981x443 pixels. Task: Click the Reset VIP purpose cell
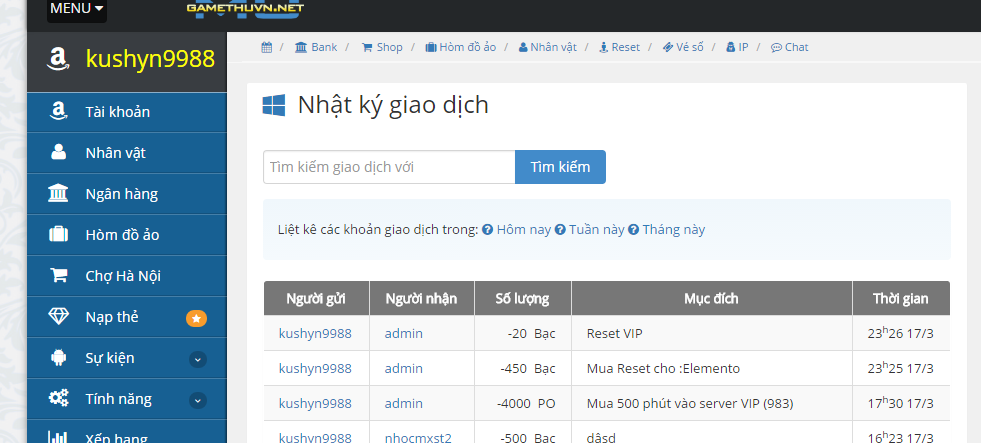[711, 334]
